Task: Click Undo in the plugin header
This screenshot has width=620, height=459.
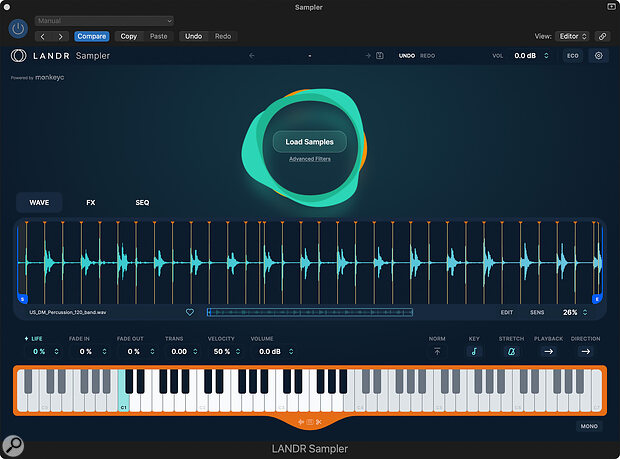Action: (193, 36)
